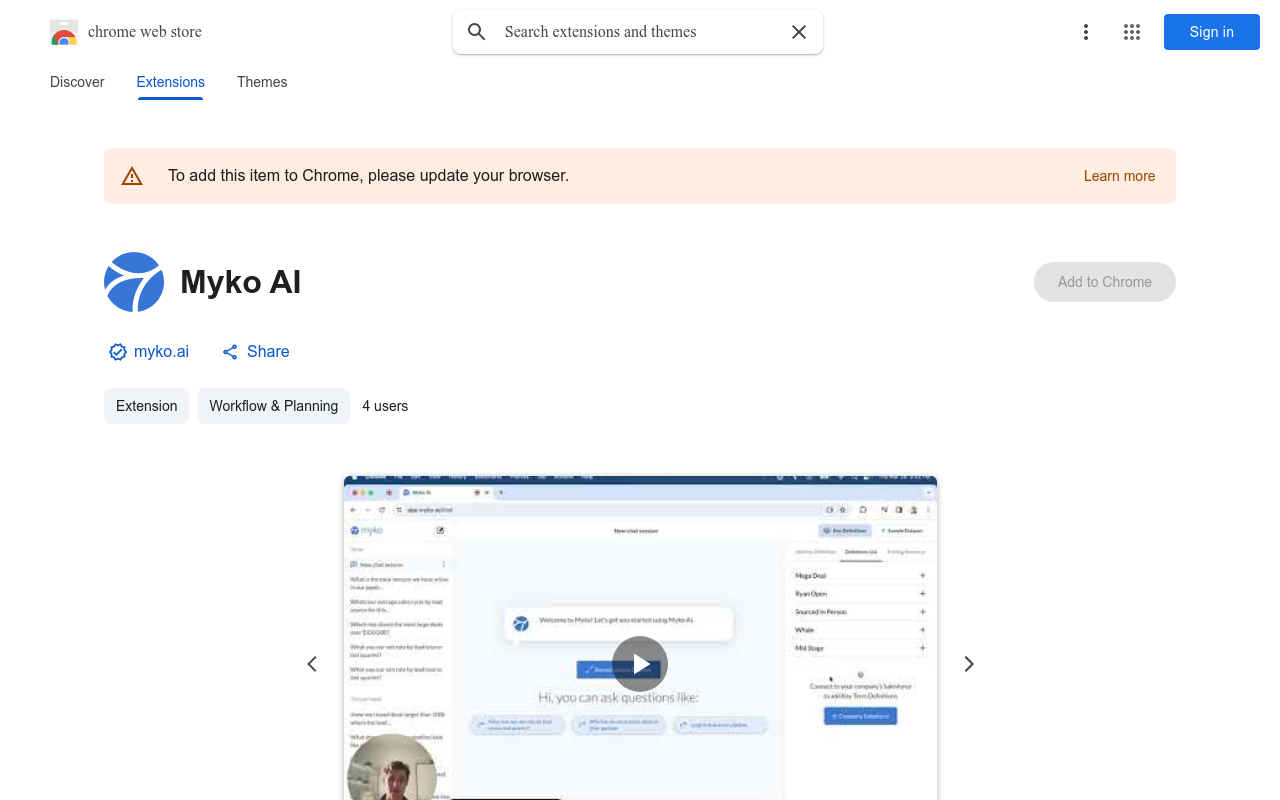1280x800 pixels.
Task: Go to next screenshot with right arrow
Action: pyautogui.click(x=968, y=664)
